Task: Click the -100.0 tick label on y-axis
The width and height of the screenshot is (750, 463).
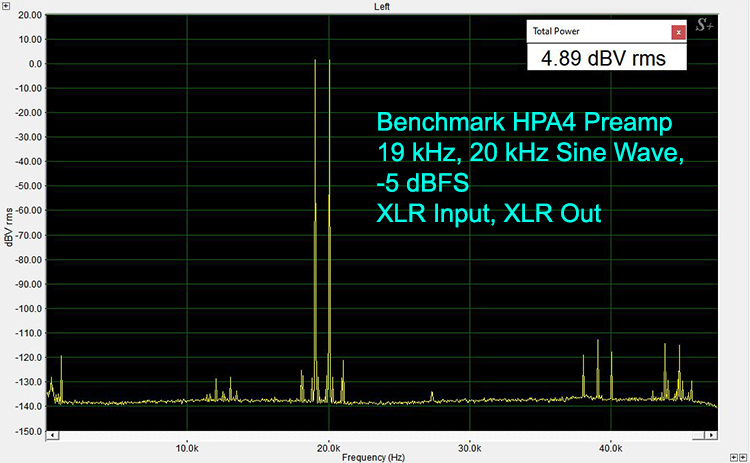Action: 27,308
